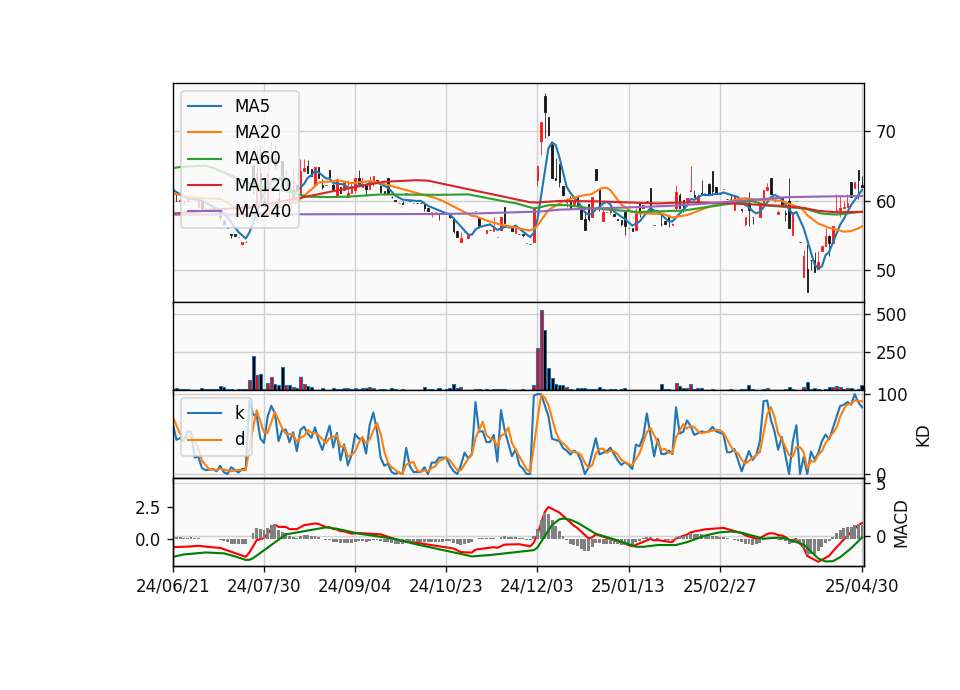Click the KD axis value 100
960x690 pixels.
coord(891,395)
